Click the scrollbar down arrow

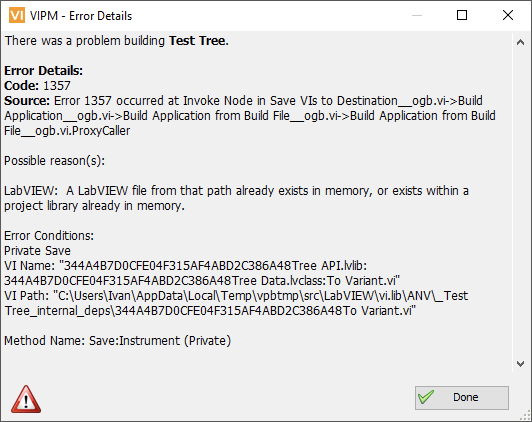click(x=520, y=364)
